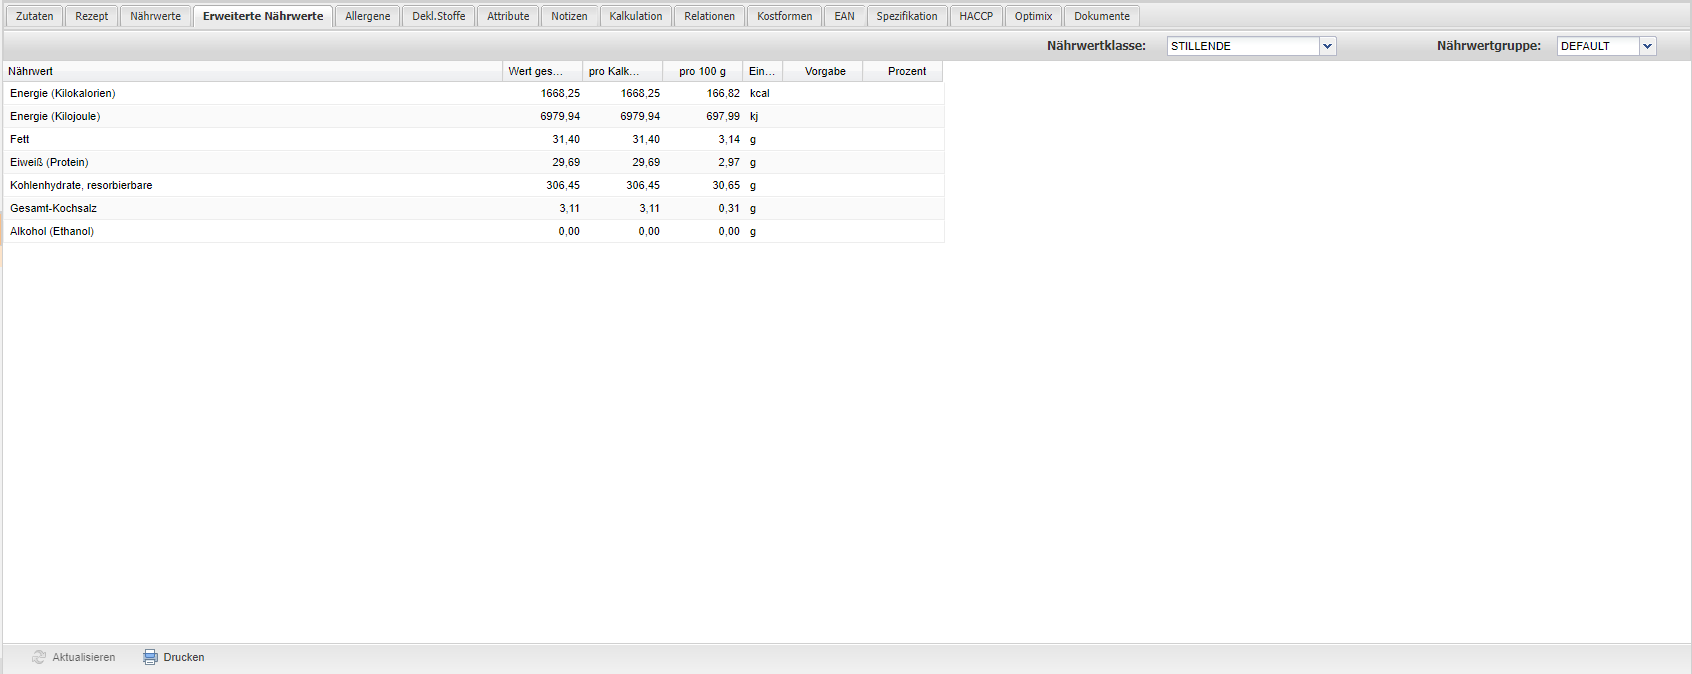
Task: Click the Drucken printer icon
Action: point(150,657)
